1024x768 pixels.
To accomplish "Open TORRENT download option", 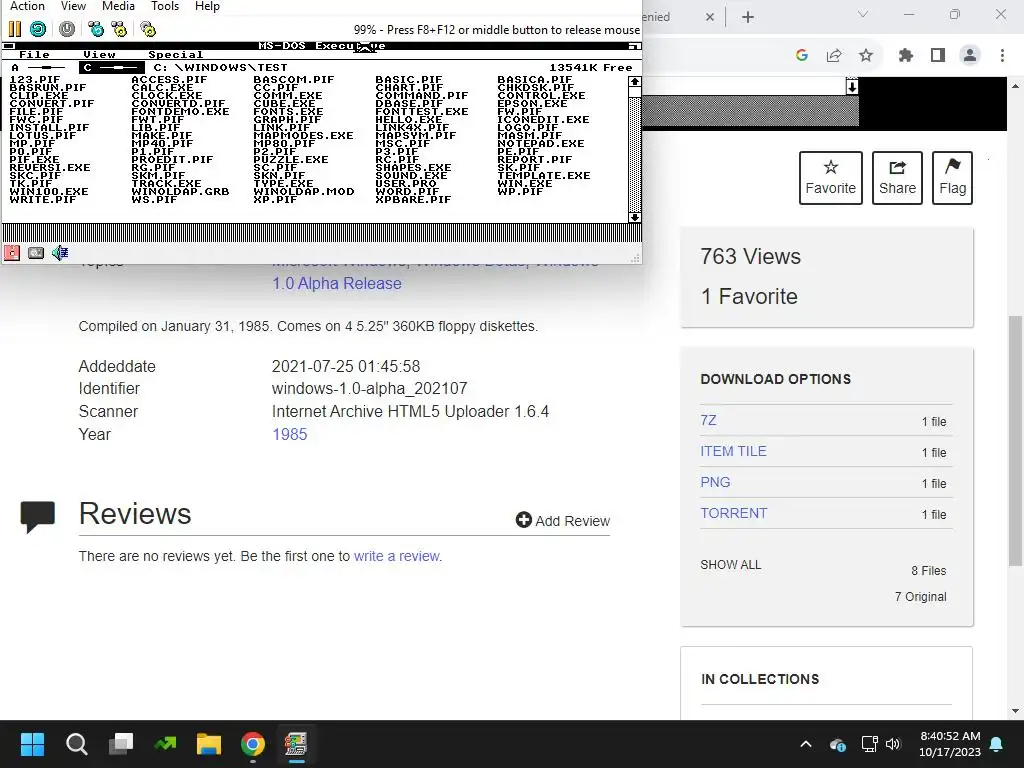I will coord(733,513).
